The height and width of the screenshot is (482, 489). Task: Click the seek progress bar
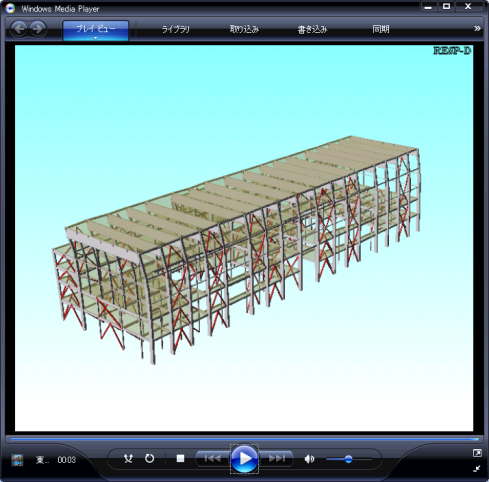(244, 439)
